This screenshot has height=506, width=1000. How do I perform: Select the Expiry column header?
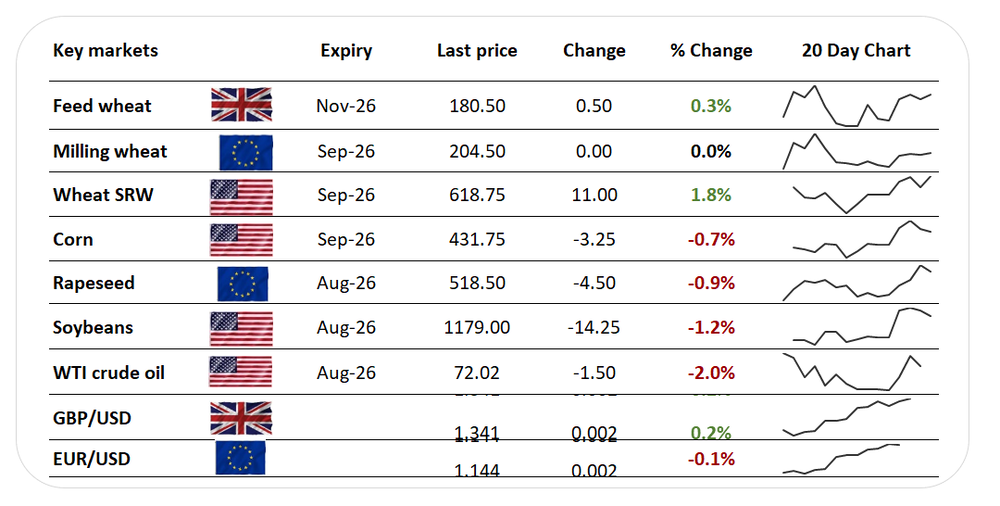tap(346, 51)
